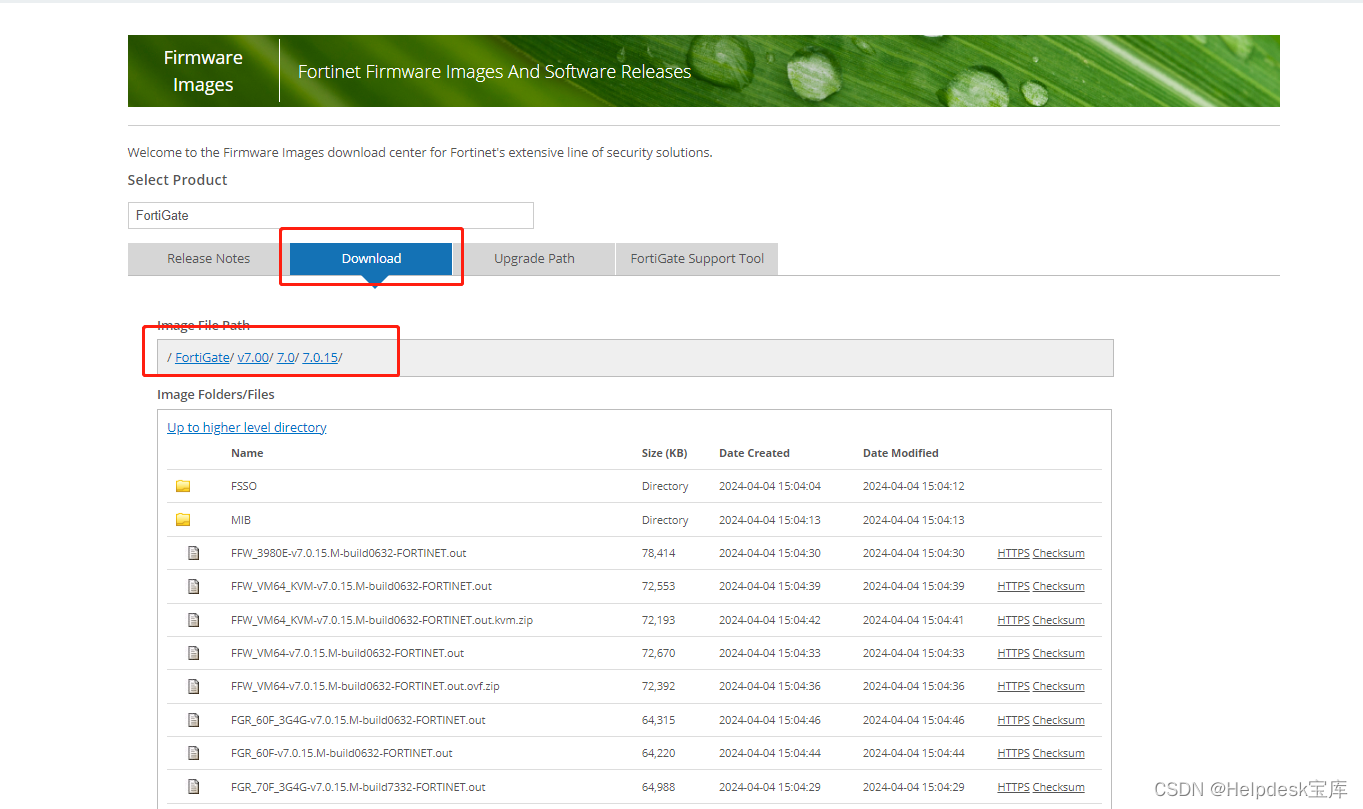Open the FSSO folder icon
Image resolution: width=1363 pixels, height=809 pixels.
point(183,486)
